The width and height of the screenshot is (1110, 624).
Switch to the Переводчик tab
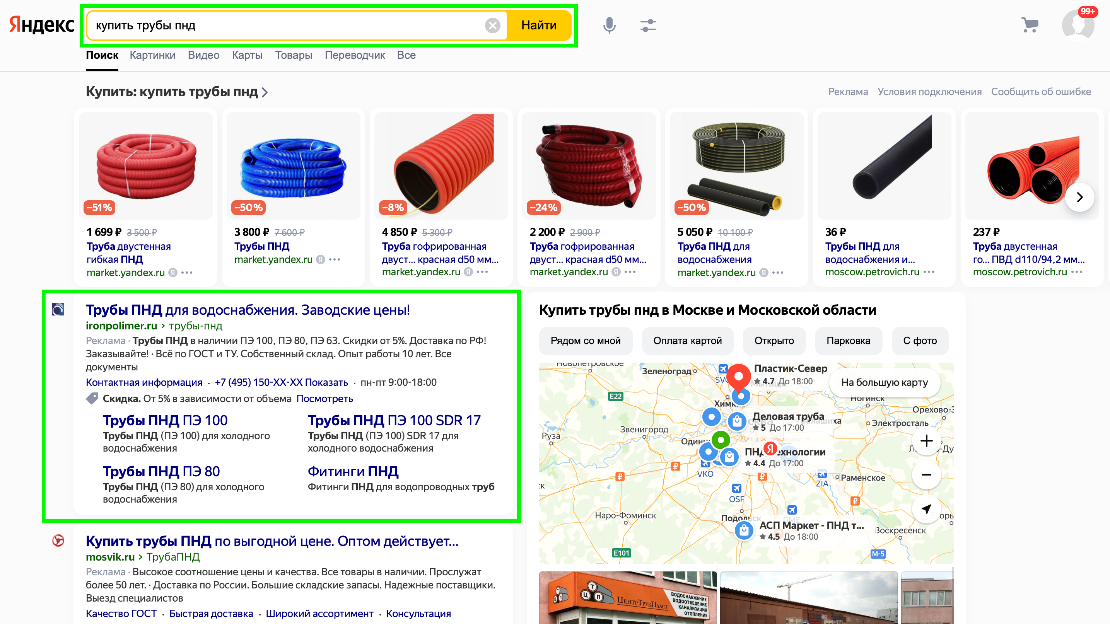point(355,55)
